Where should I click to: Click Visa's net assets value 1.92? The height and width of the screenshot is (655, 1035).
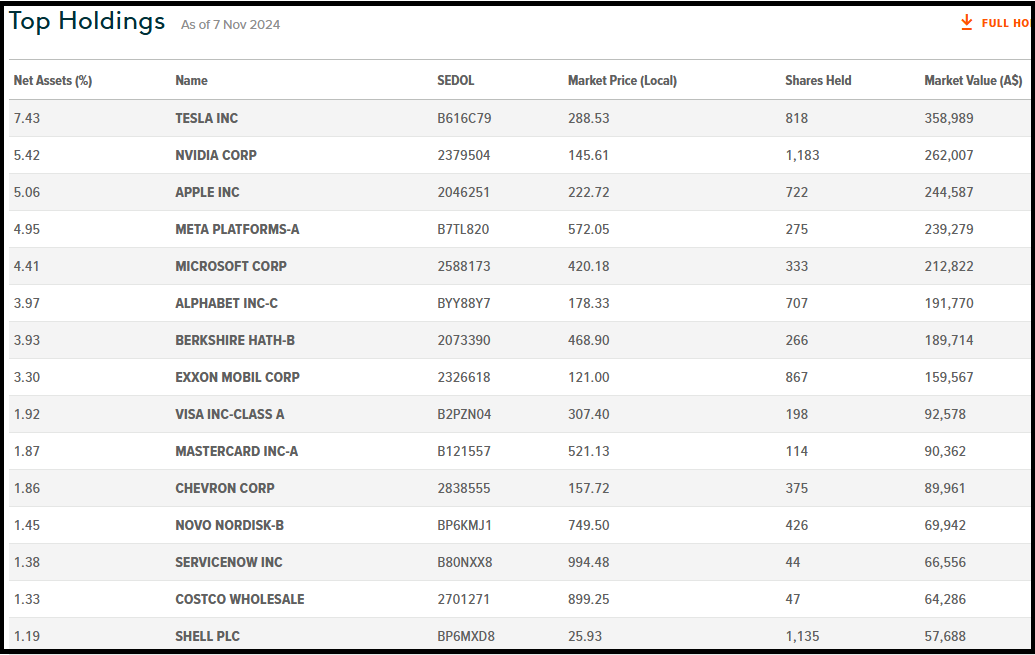(27, 414)
